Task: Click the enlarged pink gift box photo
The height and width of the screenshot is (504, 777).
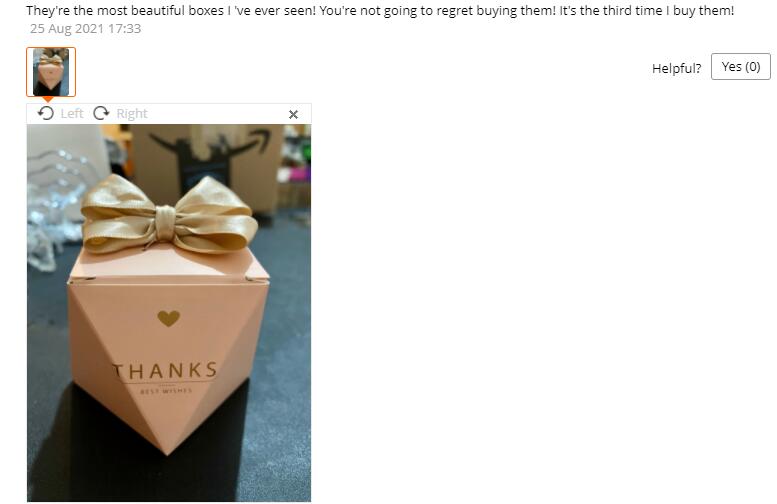Action: click(x=169, y=313)
